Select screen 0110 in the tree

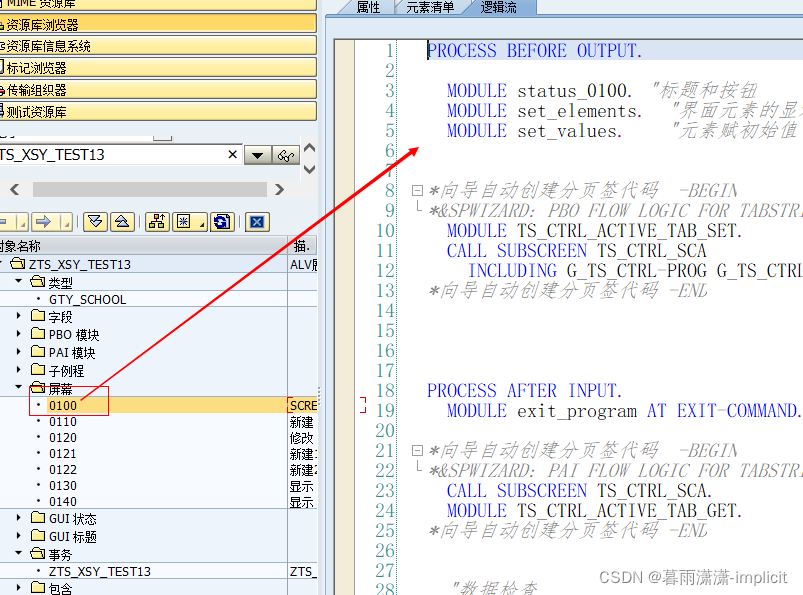click(x=62, y=422)
